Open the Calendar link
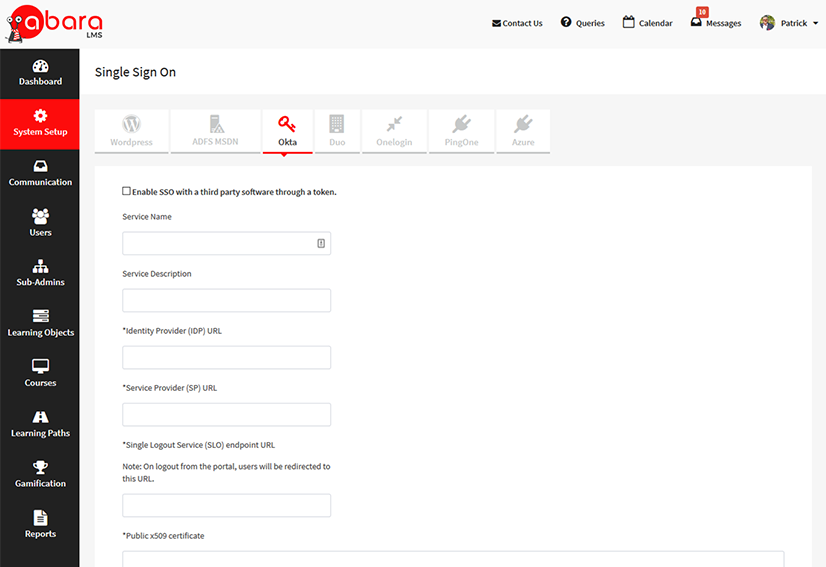Image resolution: width=826 pixels, height=567 pixels. pos(655,23)
